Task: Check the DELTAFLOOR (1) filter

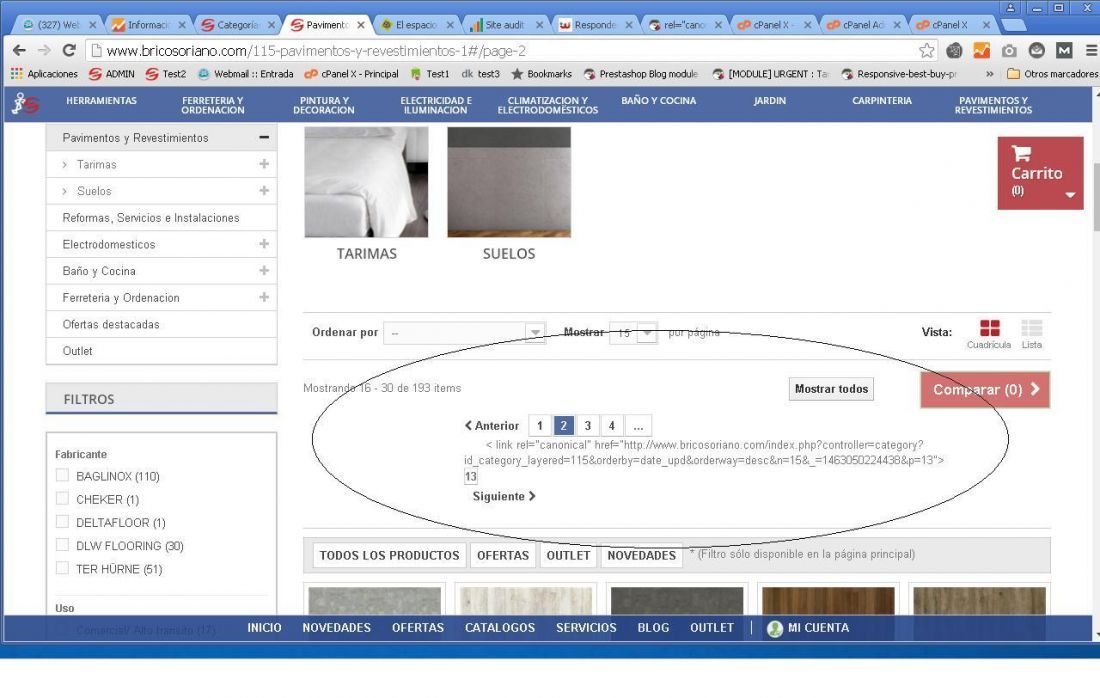Action: [62, 522]
